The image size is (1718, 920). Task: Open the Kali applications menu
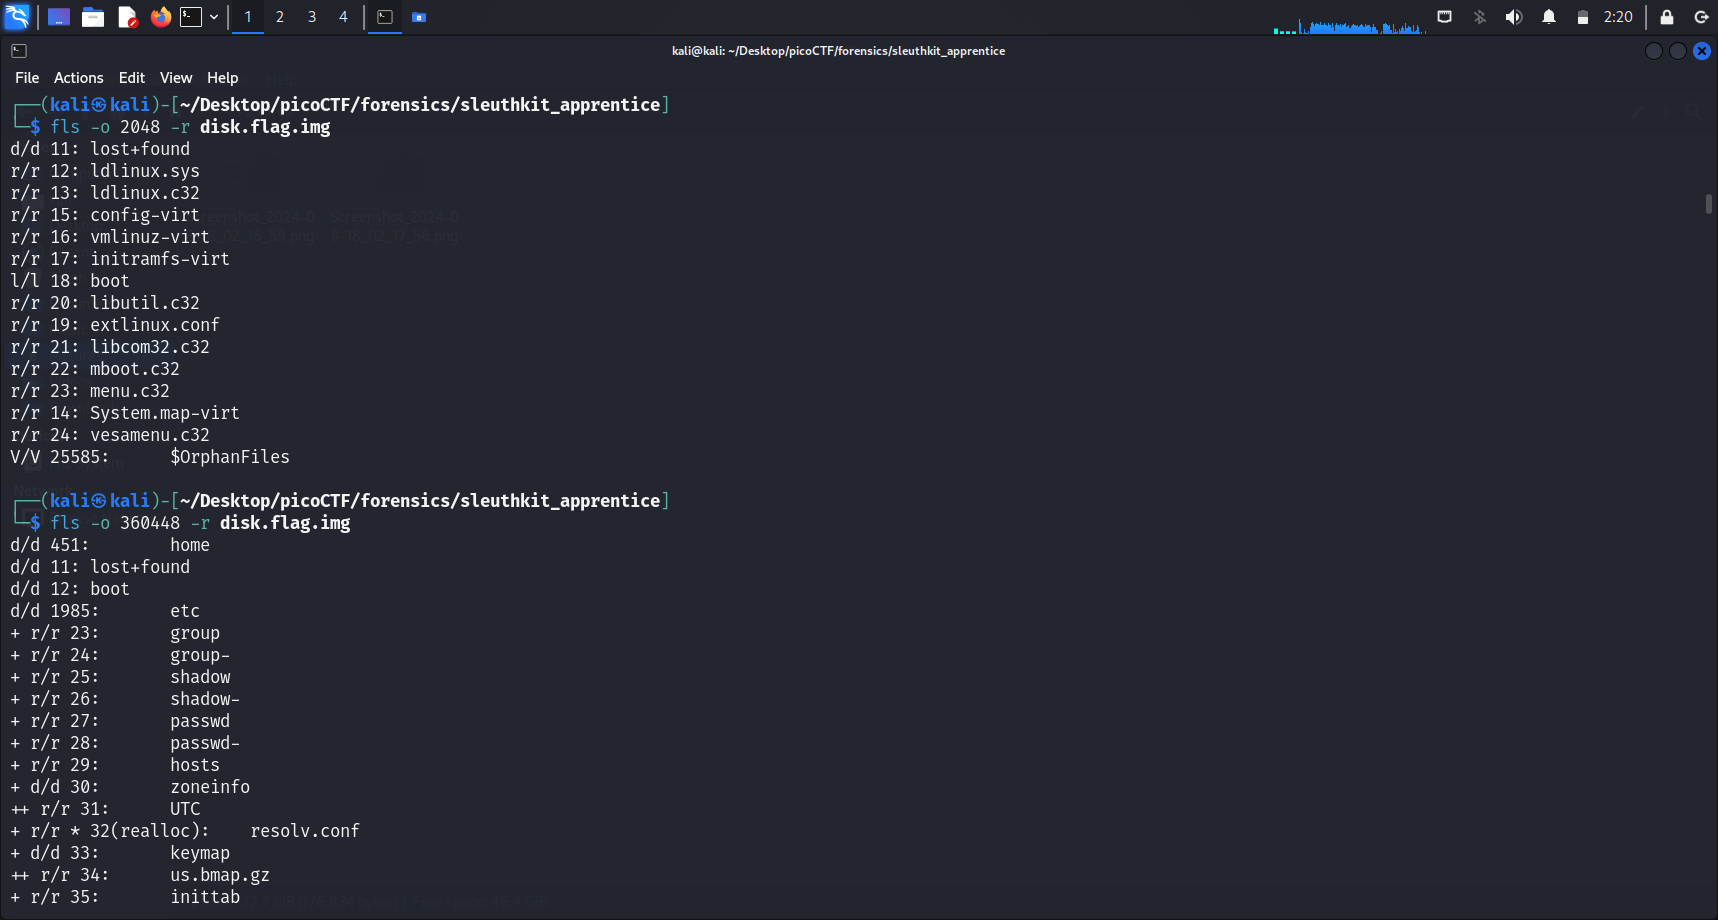18,17
